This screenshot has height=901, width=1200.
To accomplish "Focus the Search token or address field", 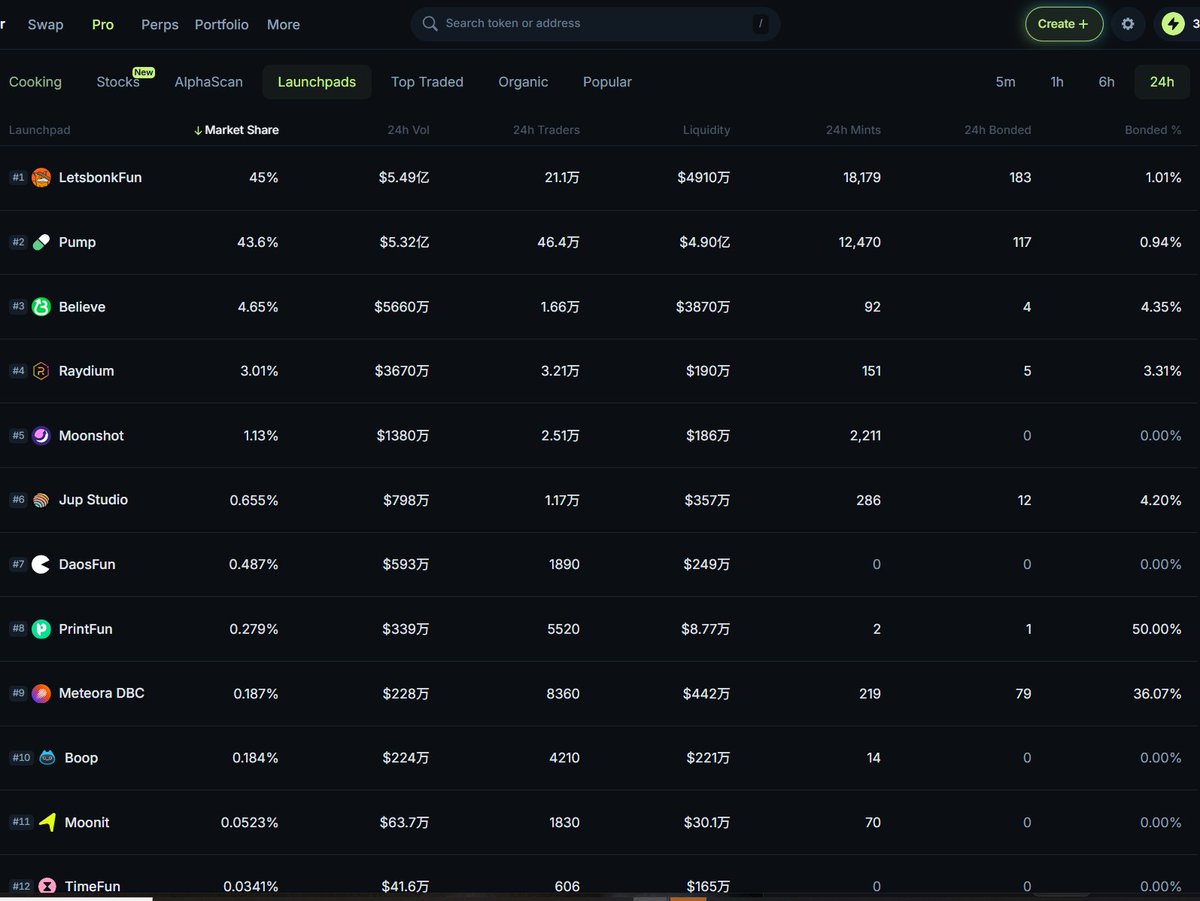I will [x=595, y=24].
